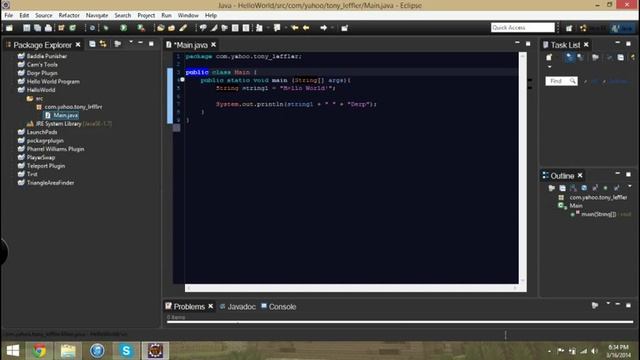This screenshot has height=360, width=640.
Task: Open the Project menu
Action: click(x=146, y=15)
